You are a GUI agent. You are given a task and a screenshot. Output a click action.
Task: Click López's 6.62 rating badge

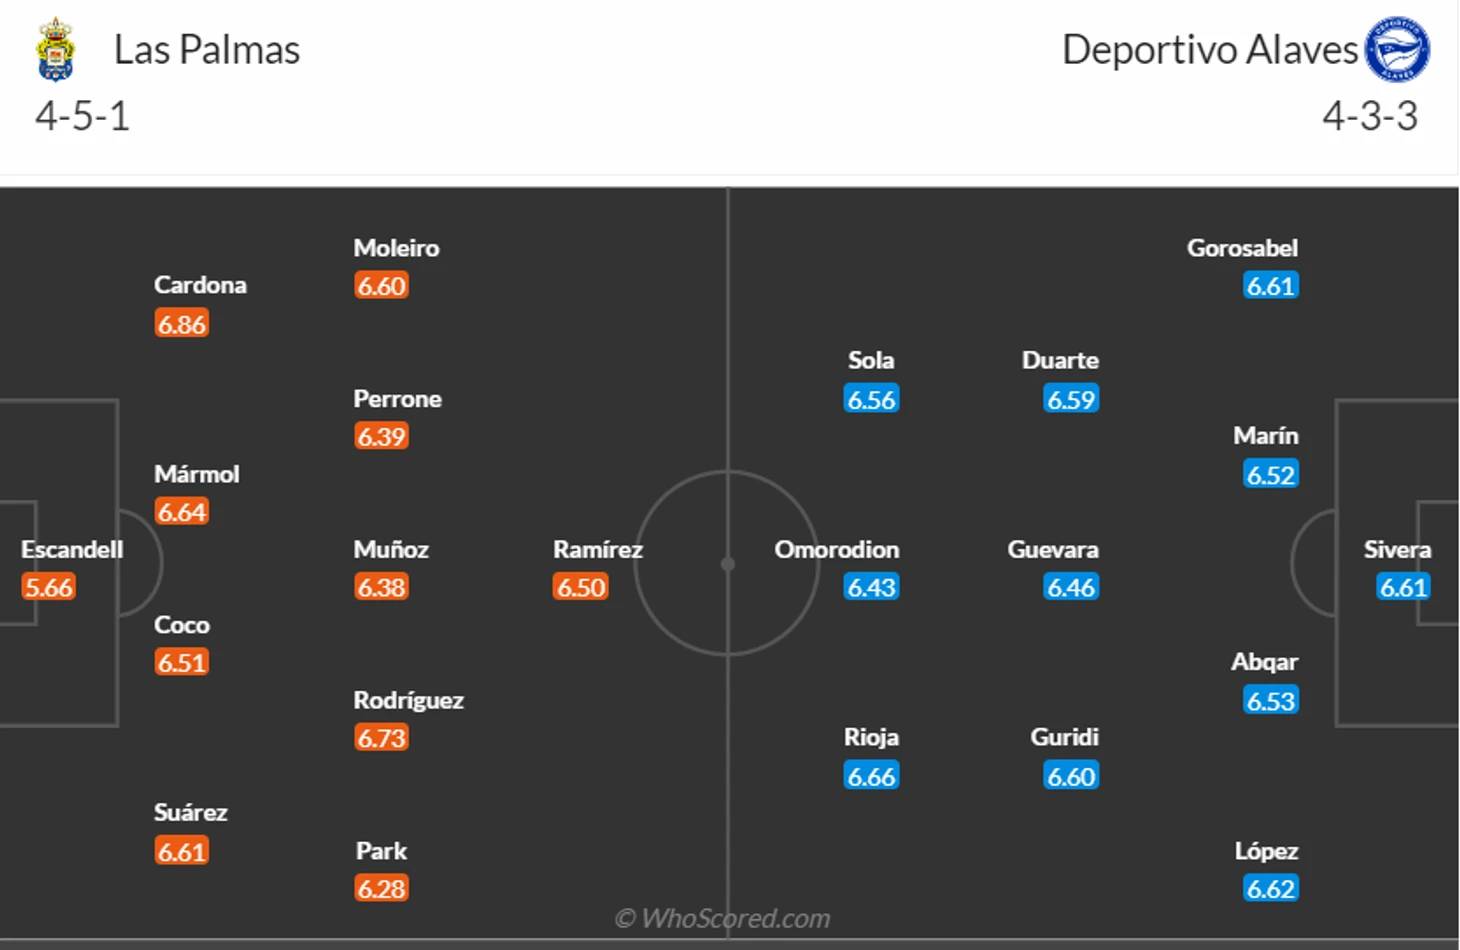1271,889
